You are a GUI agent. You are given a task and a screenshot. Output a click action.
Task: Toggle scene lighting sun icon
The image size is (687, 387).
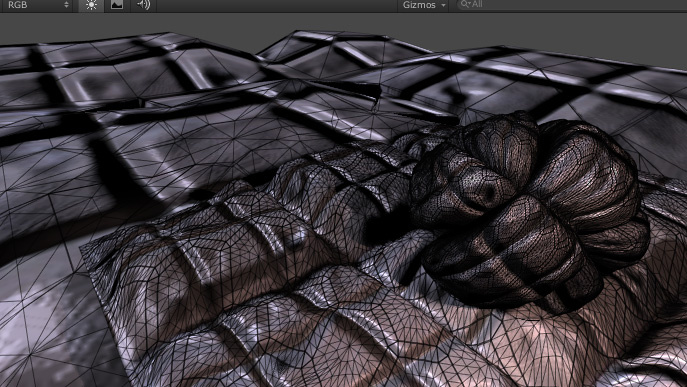point(92,5)
